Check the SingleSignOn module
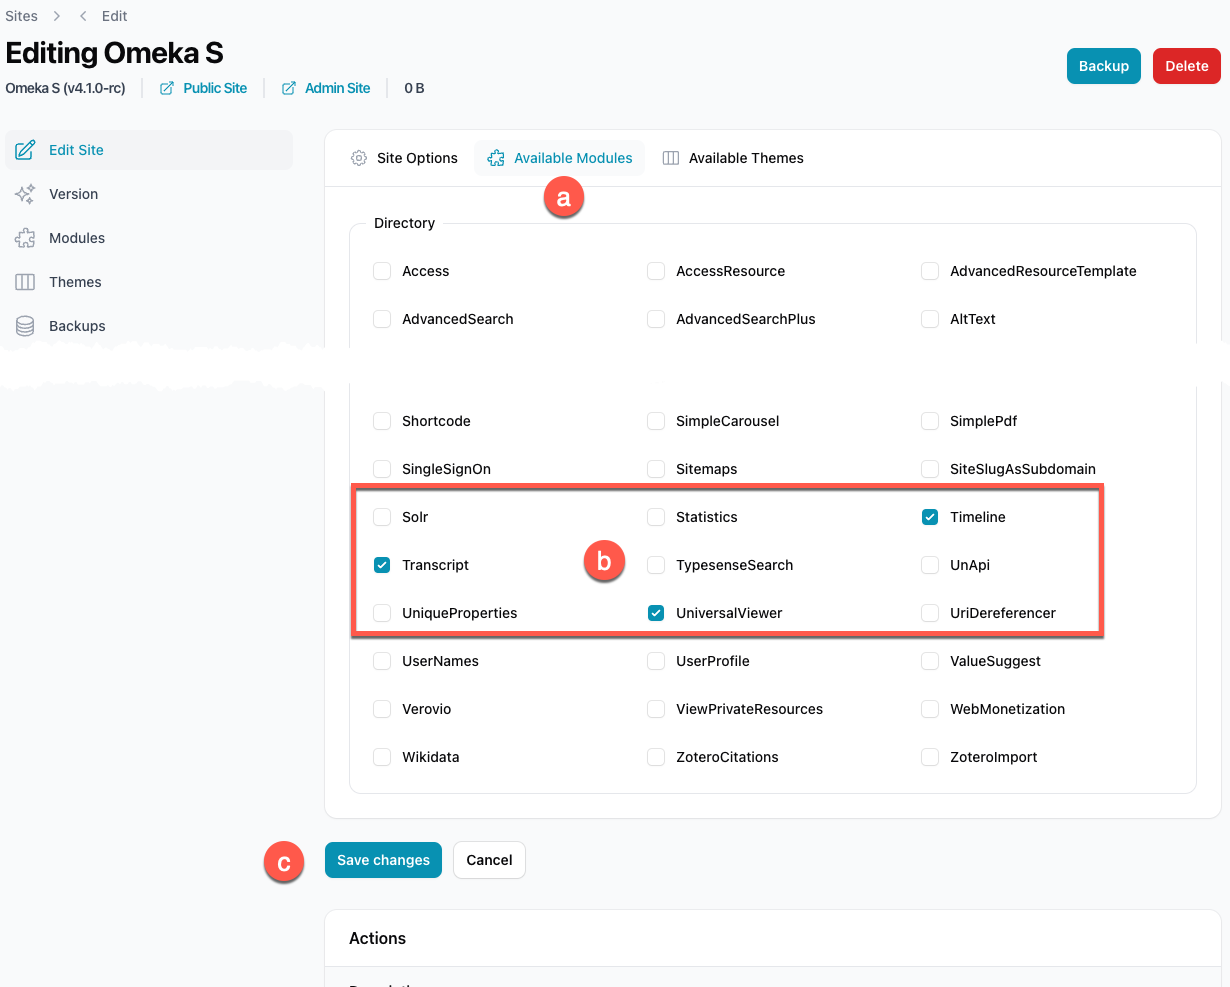Image resolution: width=1230 pixels, height=987 pixels. (382, 469)
